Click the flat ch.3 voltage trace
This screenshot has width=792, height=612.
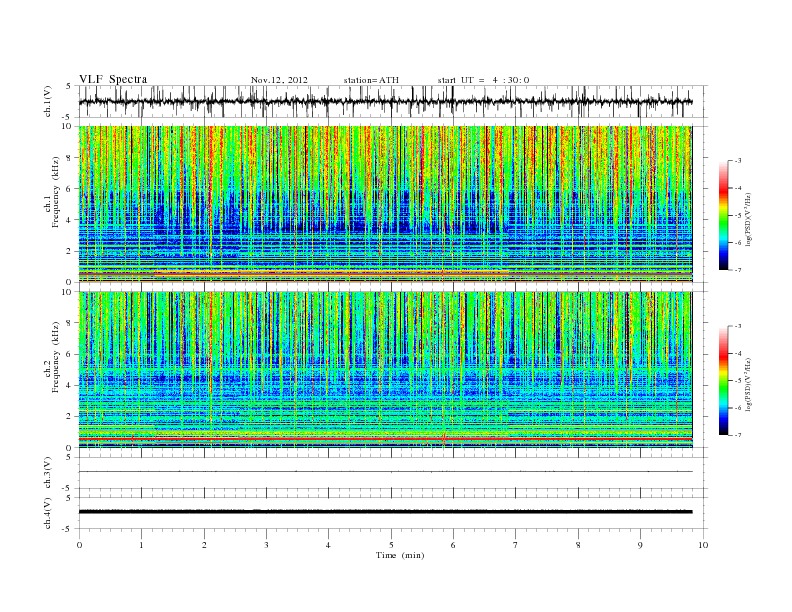(x=385, y=472)
